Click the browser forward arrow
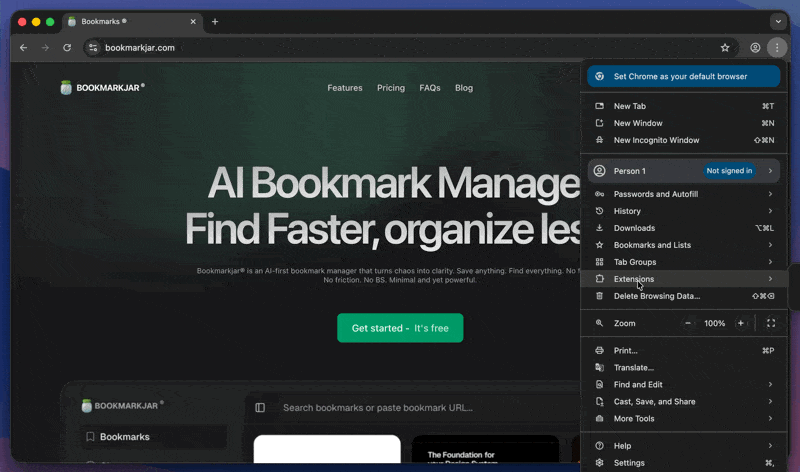Screen dimensions: 800x472 [45, 47]
